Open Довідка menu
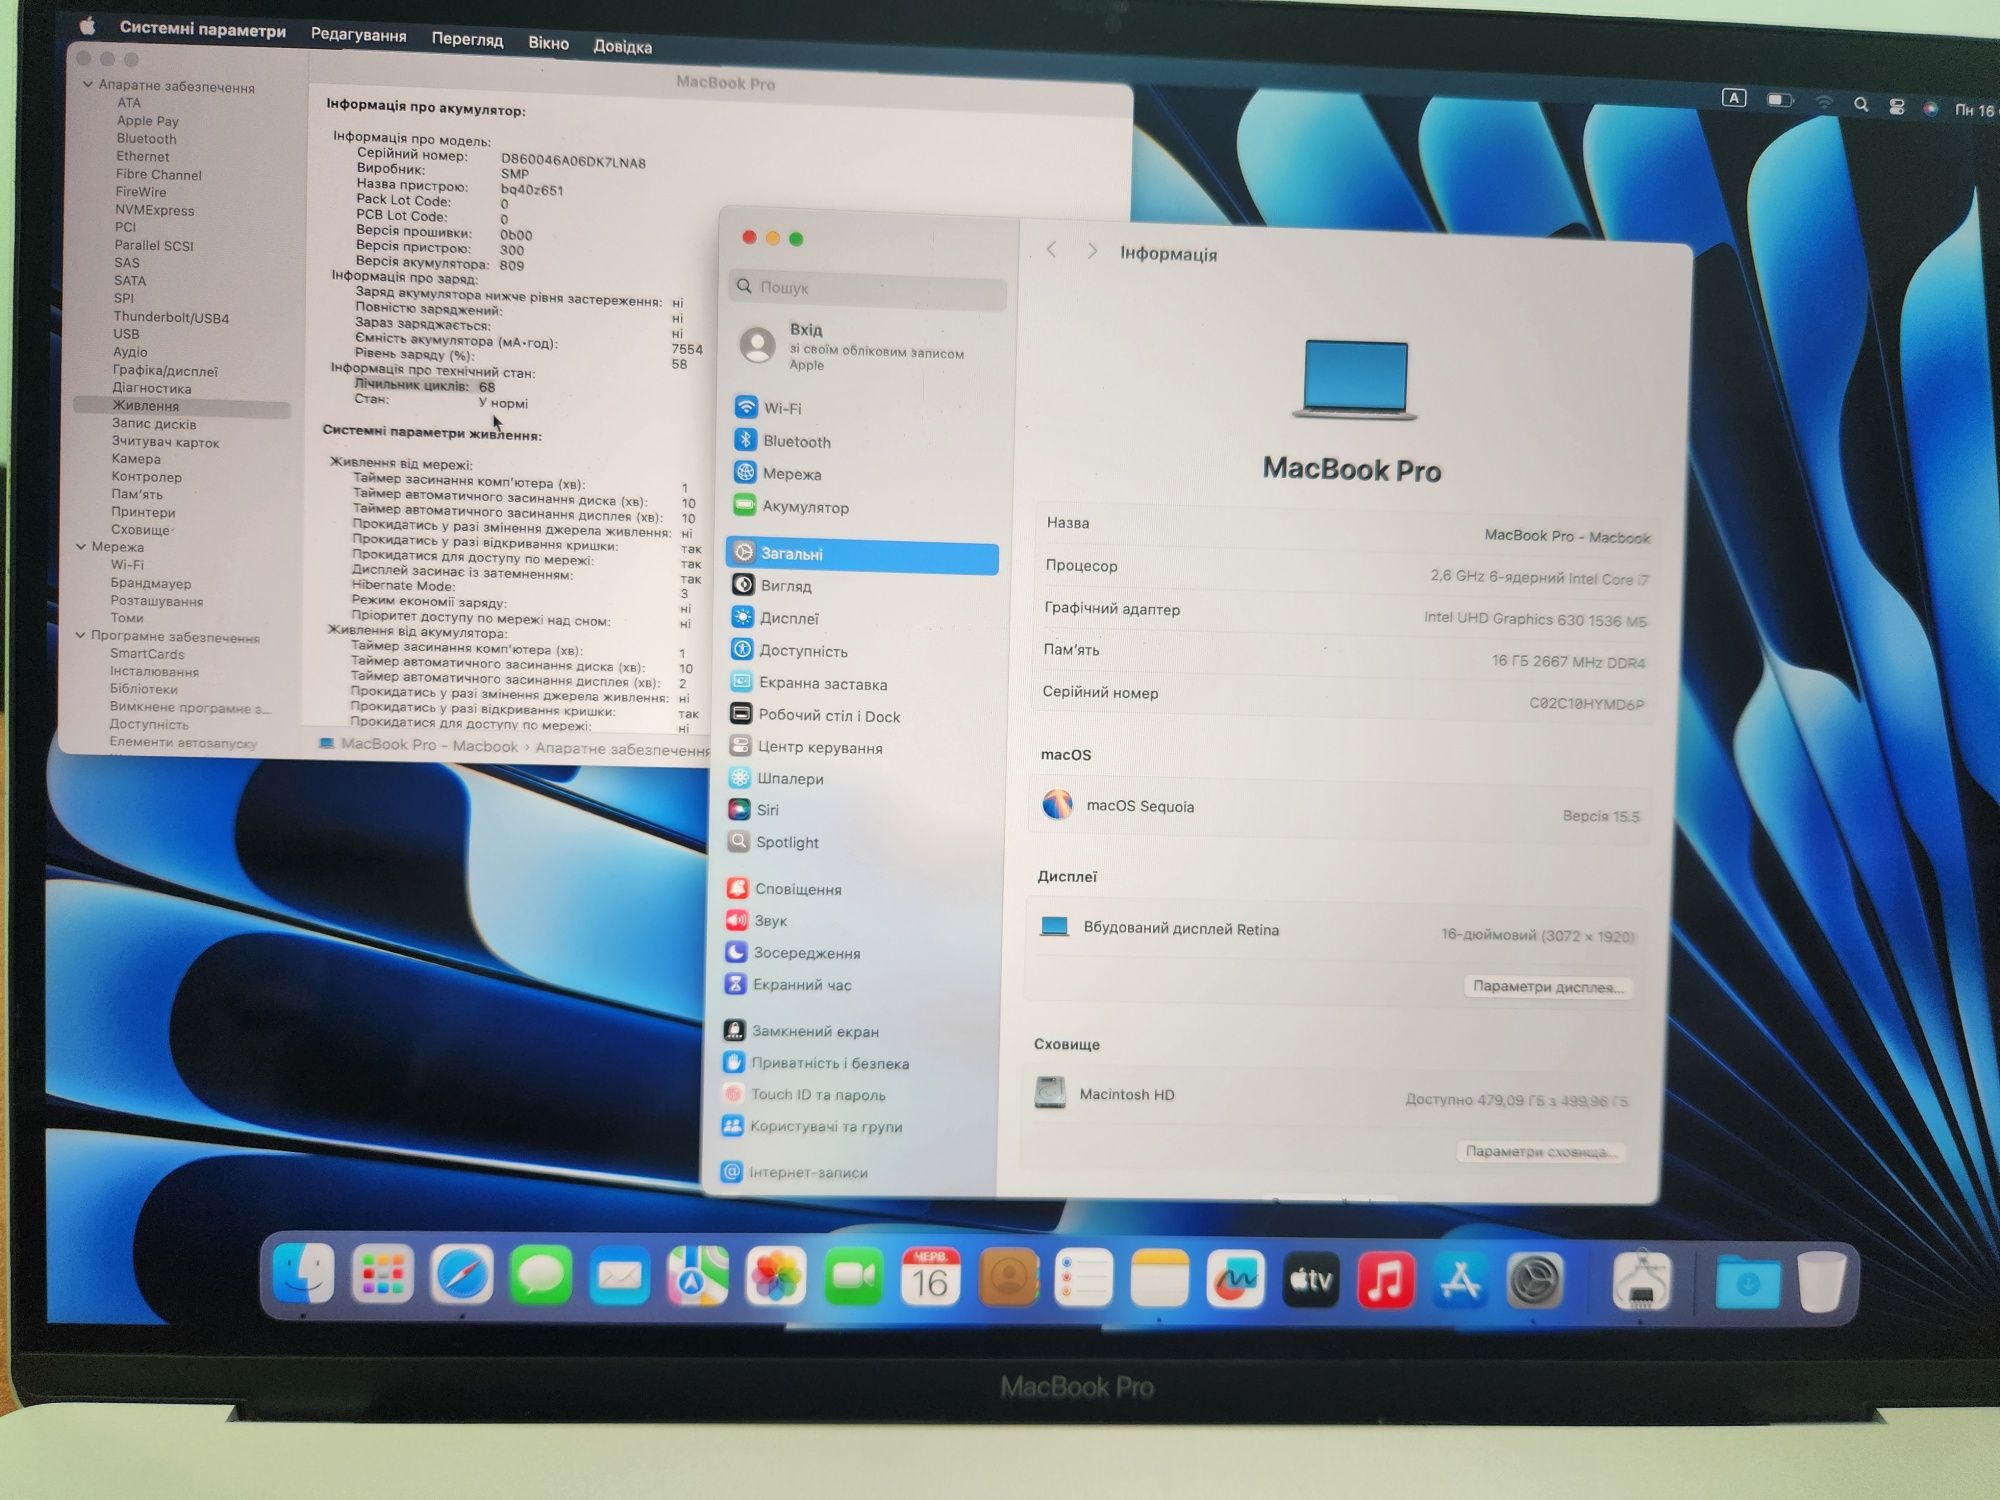 tap(622, 46)
